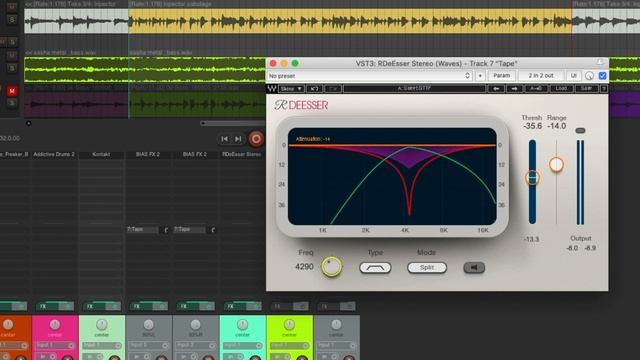Image resolution: width=640 pixels, height=360 pixels.
Task: Click the transport go-to-start button
Action: tap(224, 139)
